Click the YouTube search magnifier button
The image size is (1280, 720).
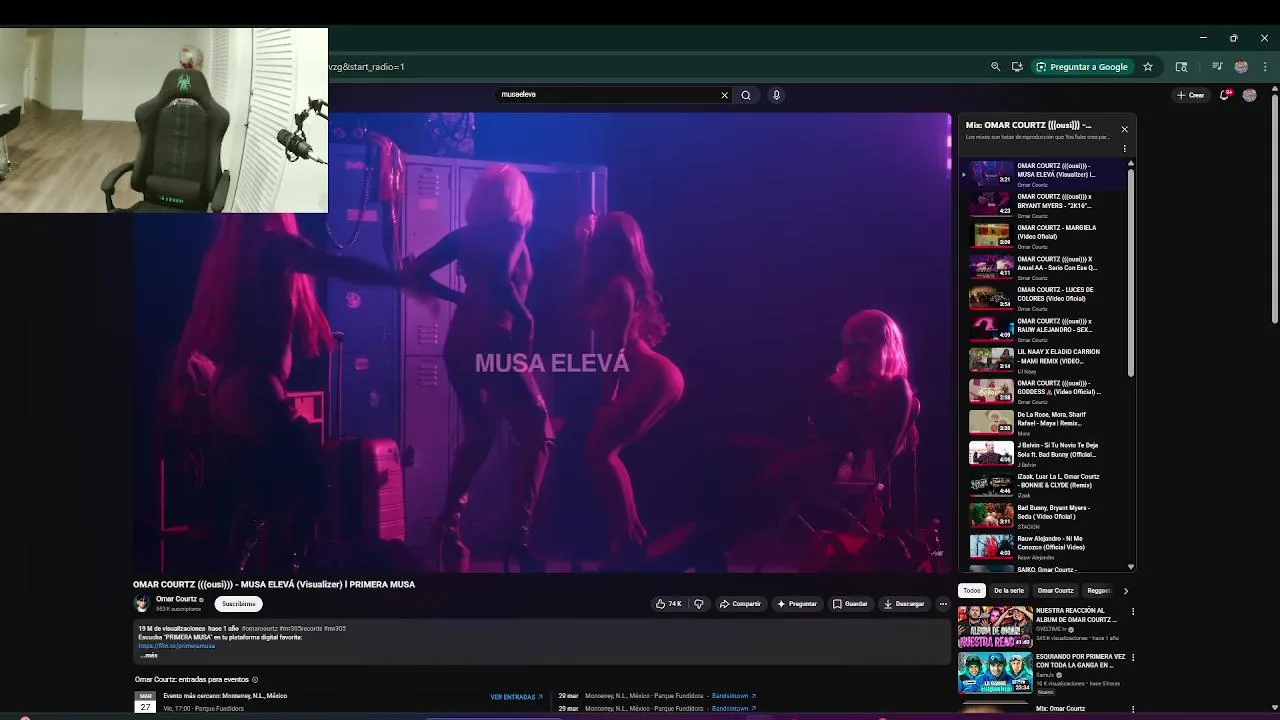(746, 95)
